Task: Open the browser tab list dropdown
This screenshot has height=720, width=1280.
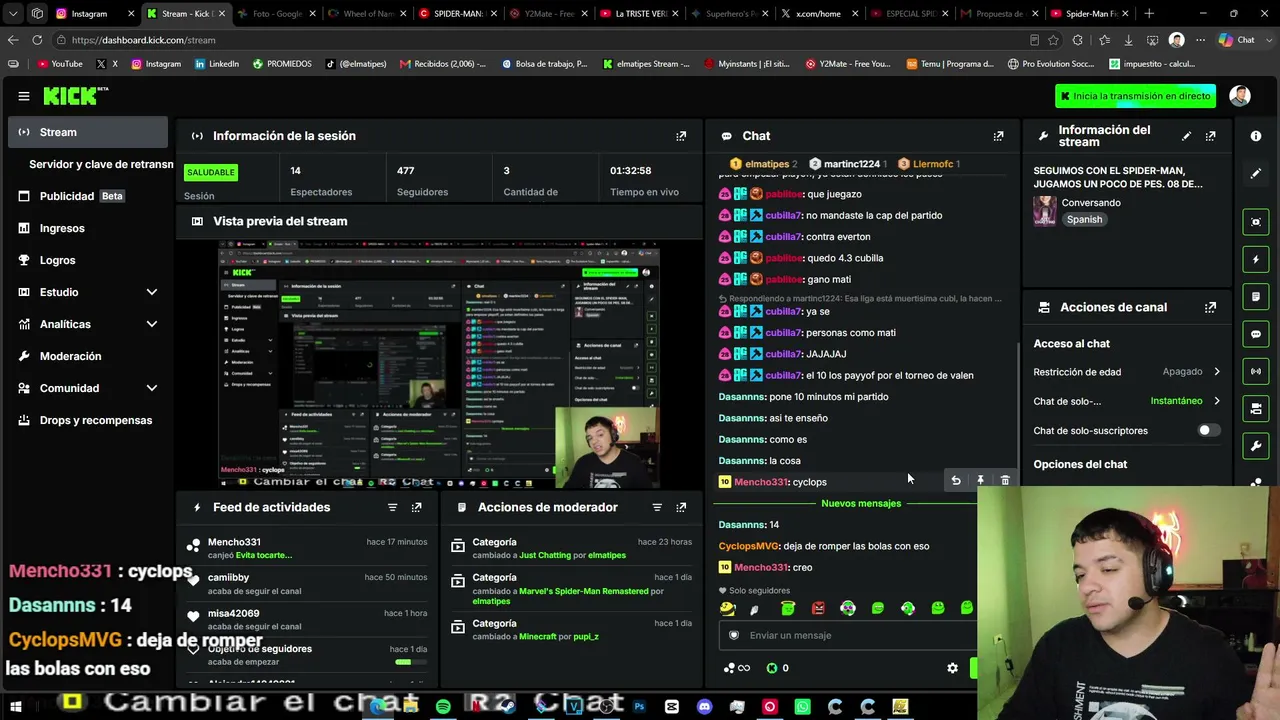Action: tap(13, 14)
